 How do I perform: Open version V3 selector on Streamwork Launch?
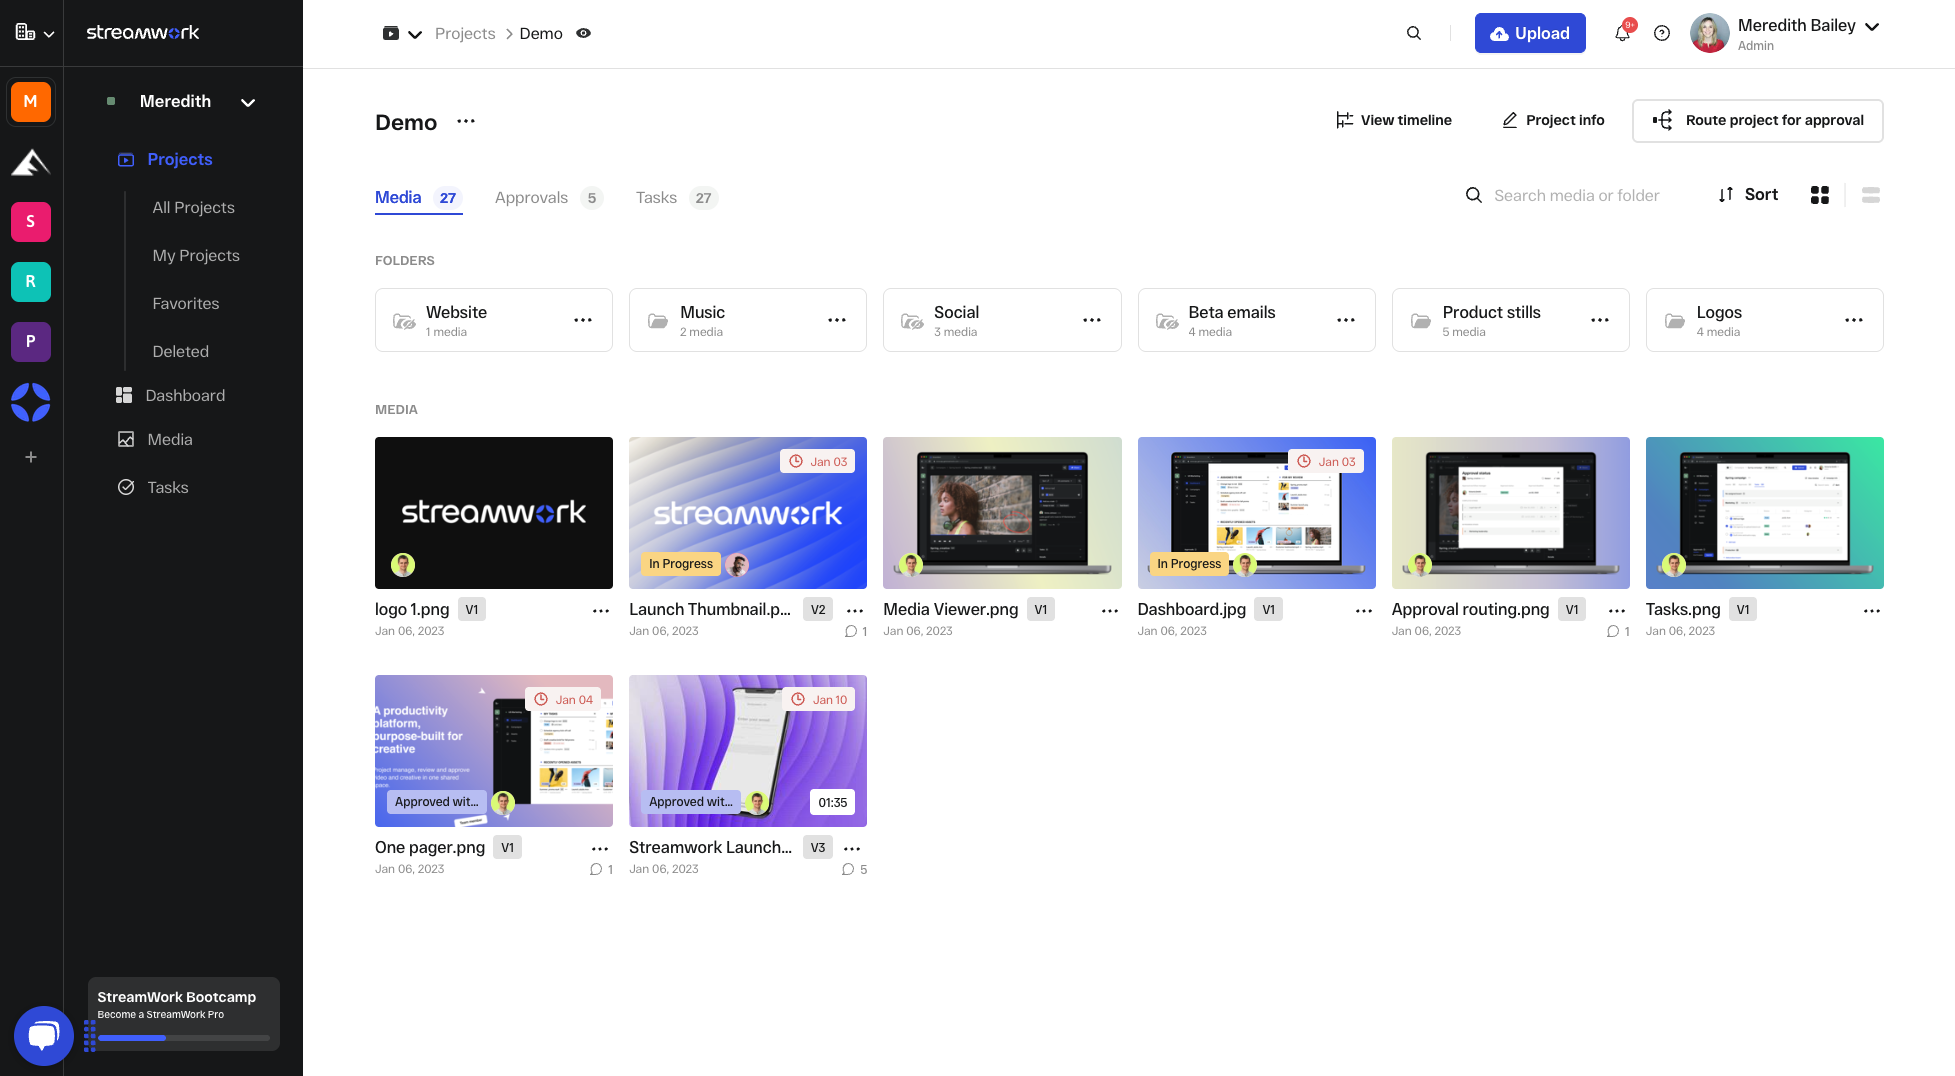tap(818, 848)
